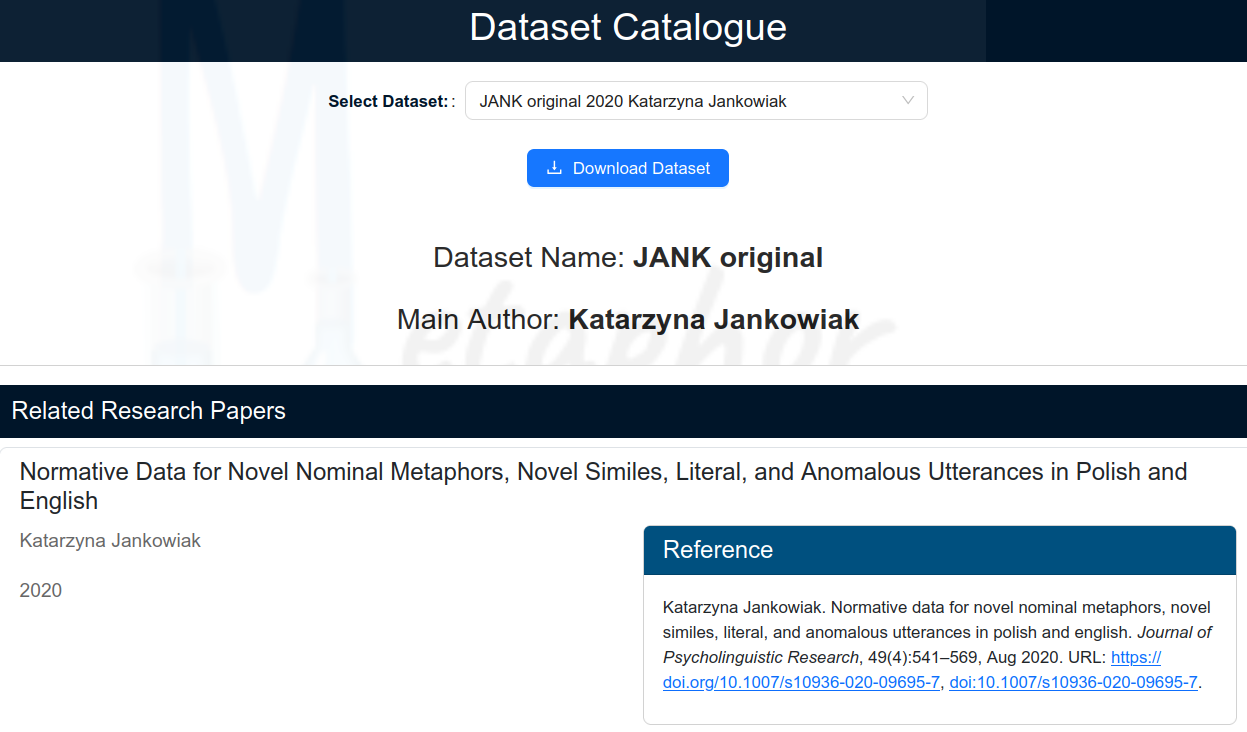Open the Select Dataset combo box
The width and height of the screenshot is (1247, 732).
695,101
